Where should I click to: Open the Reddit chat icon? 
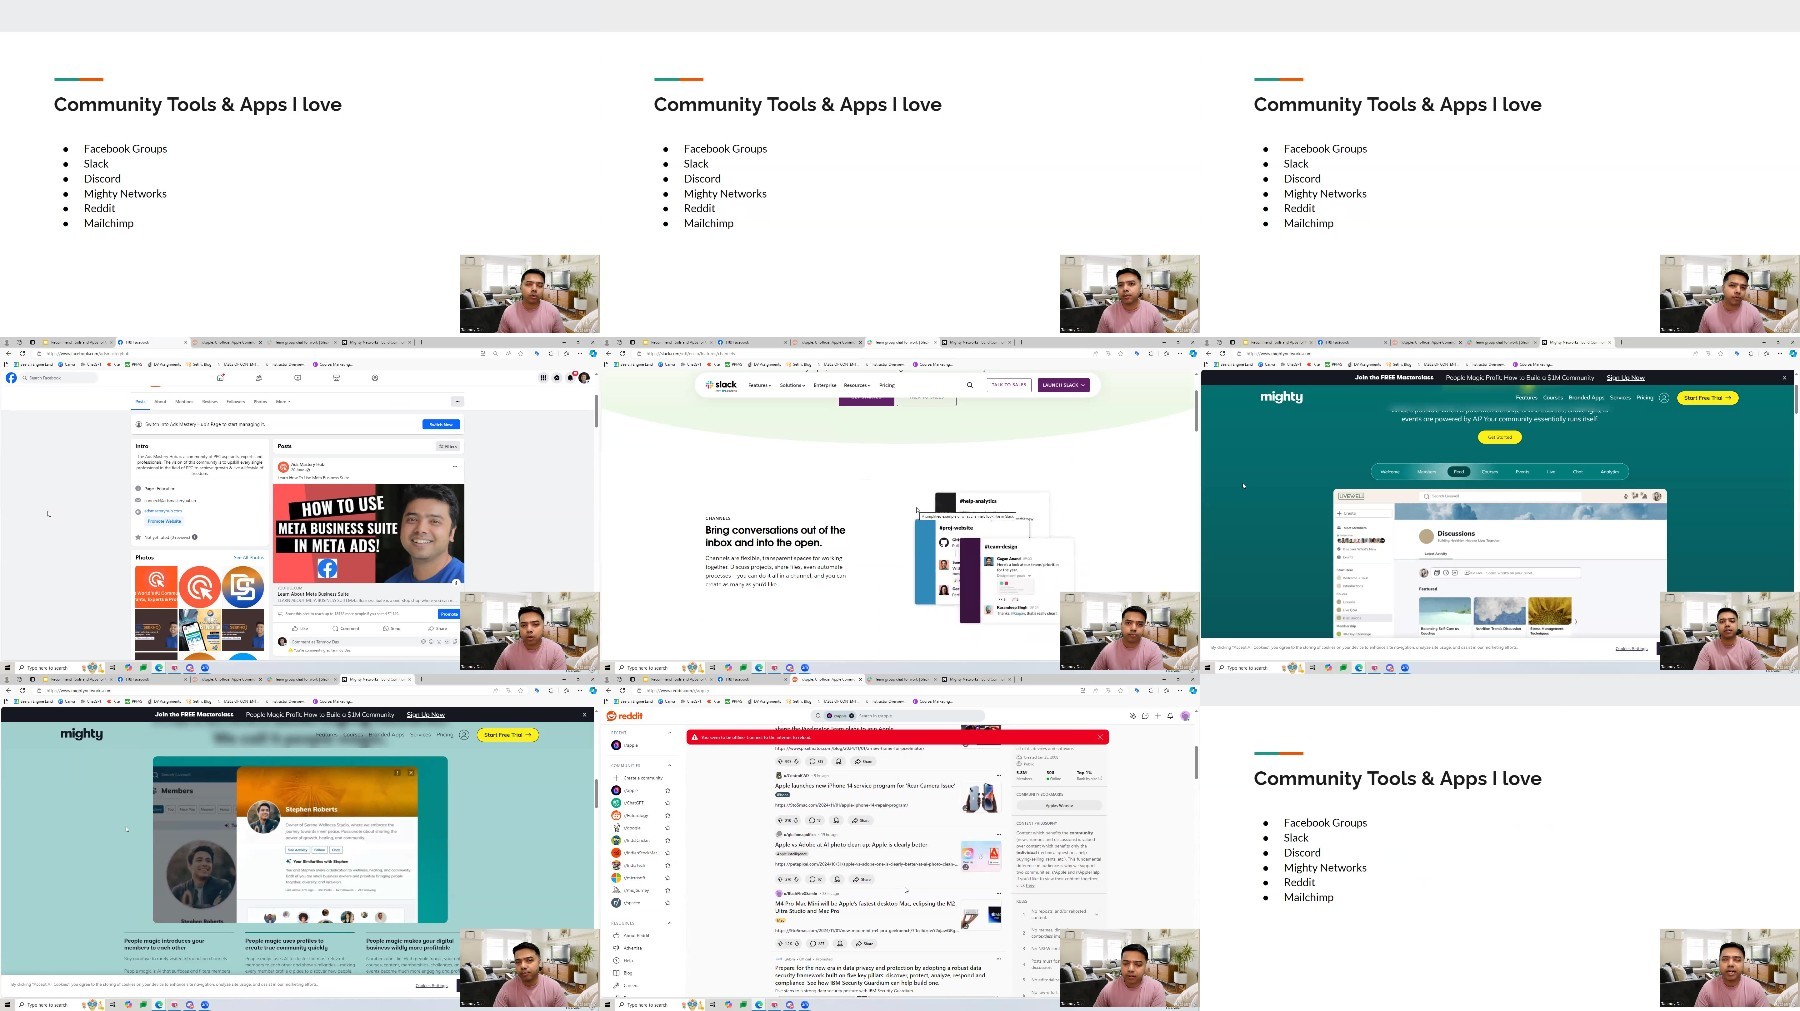pyautogui.click(x=1145, y=716)
